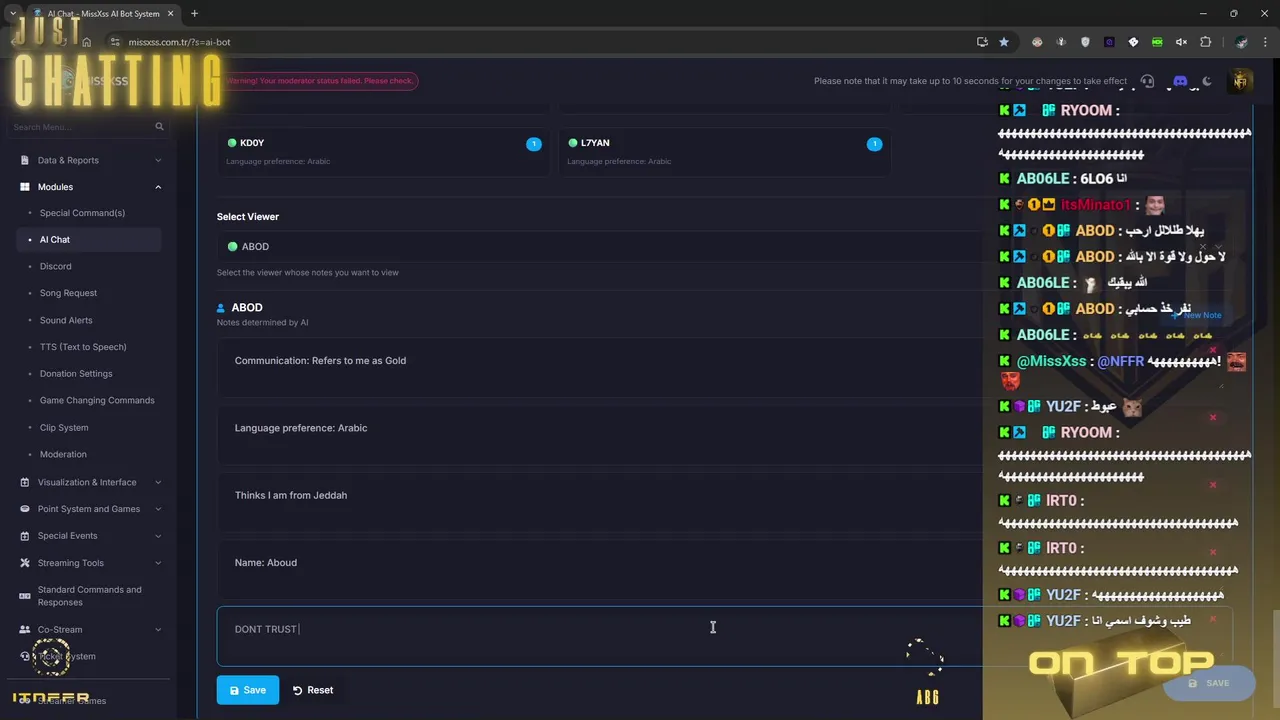This screenshot has width=1280, height=720.
Task: Click the Reset button
Action: (313, 690)
